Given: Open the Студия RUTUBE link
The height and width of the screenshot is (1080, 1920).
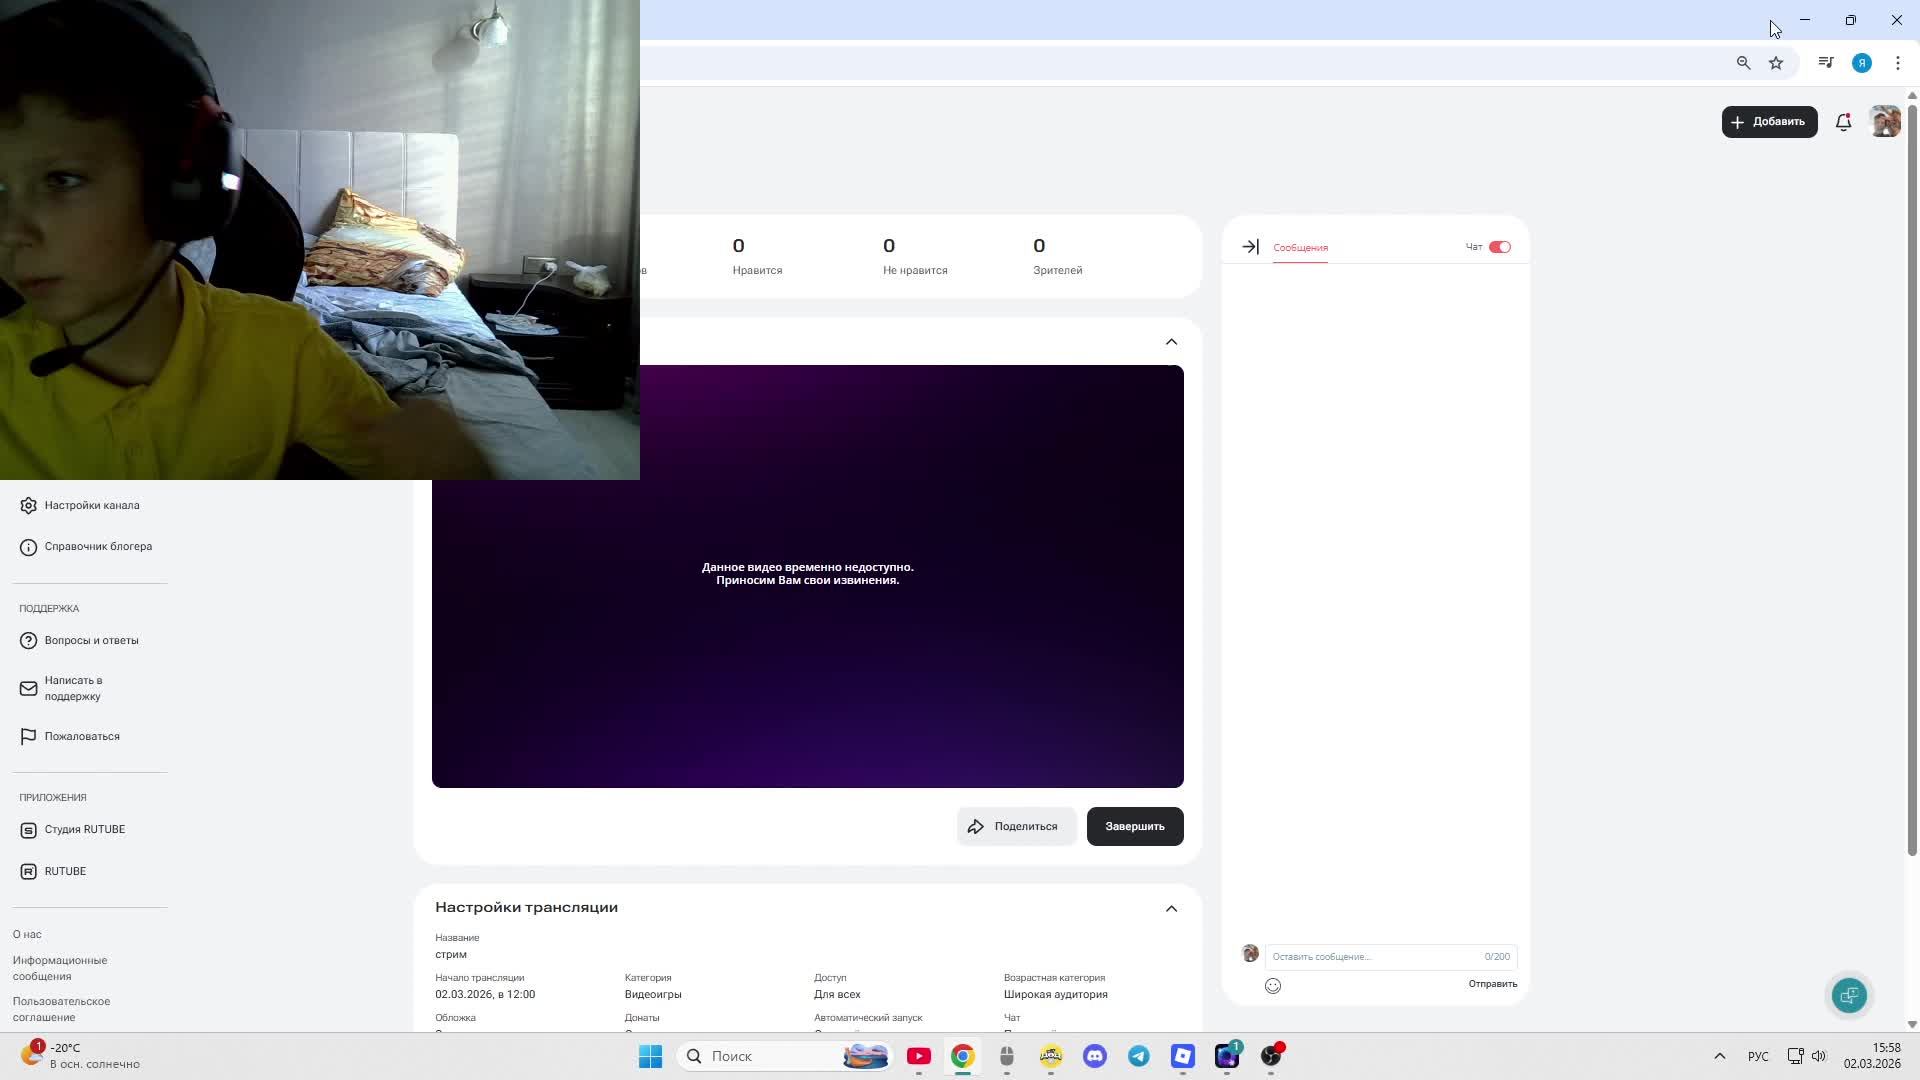Looking at the screenshot, I should [84, 829].
